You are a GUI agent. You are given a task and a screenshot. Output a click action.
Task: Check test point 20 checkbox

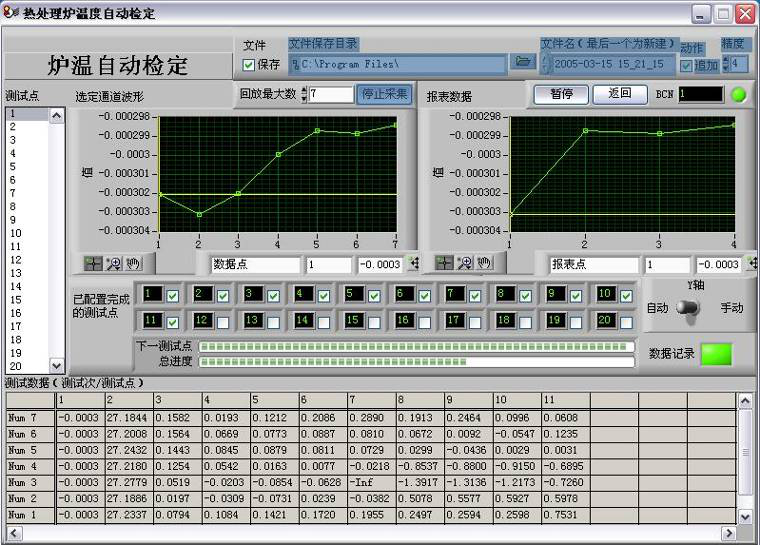tap(626, 322)
